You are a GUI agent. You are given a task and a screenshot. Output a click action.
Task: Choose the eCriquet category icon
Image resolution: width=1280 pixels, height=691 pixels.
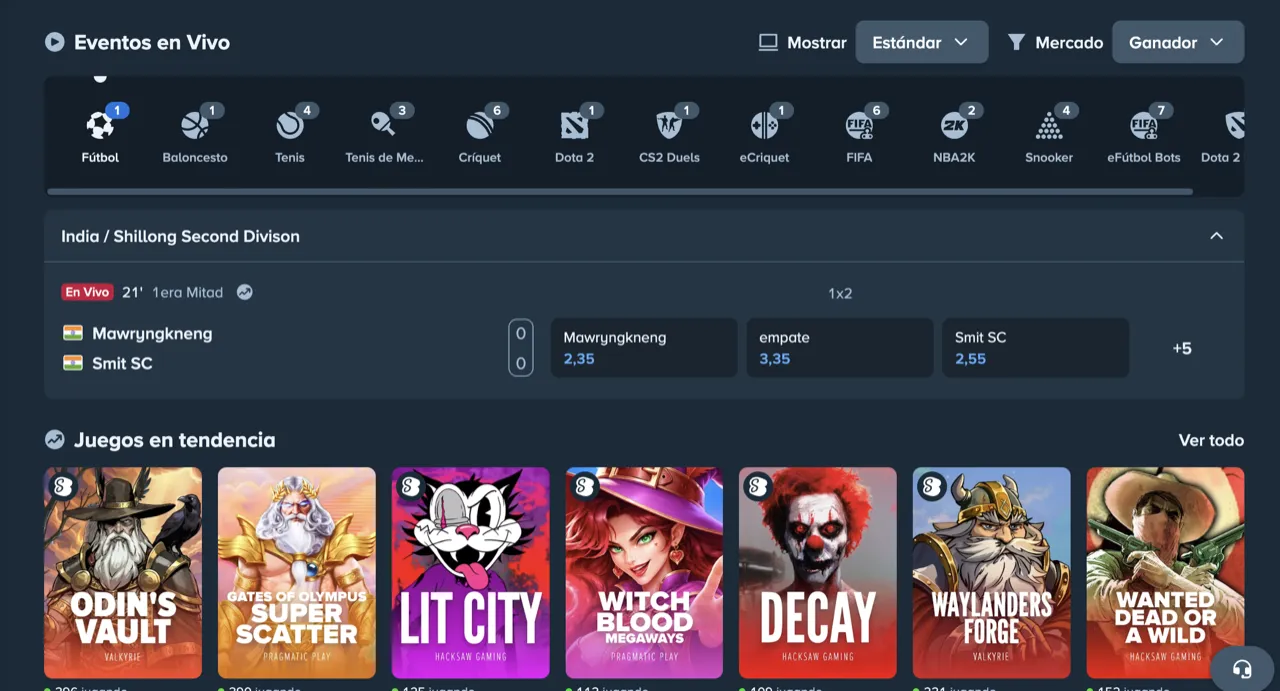(764, 126)
